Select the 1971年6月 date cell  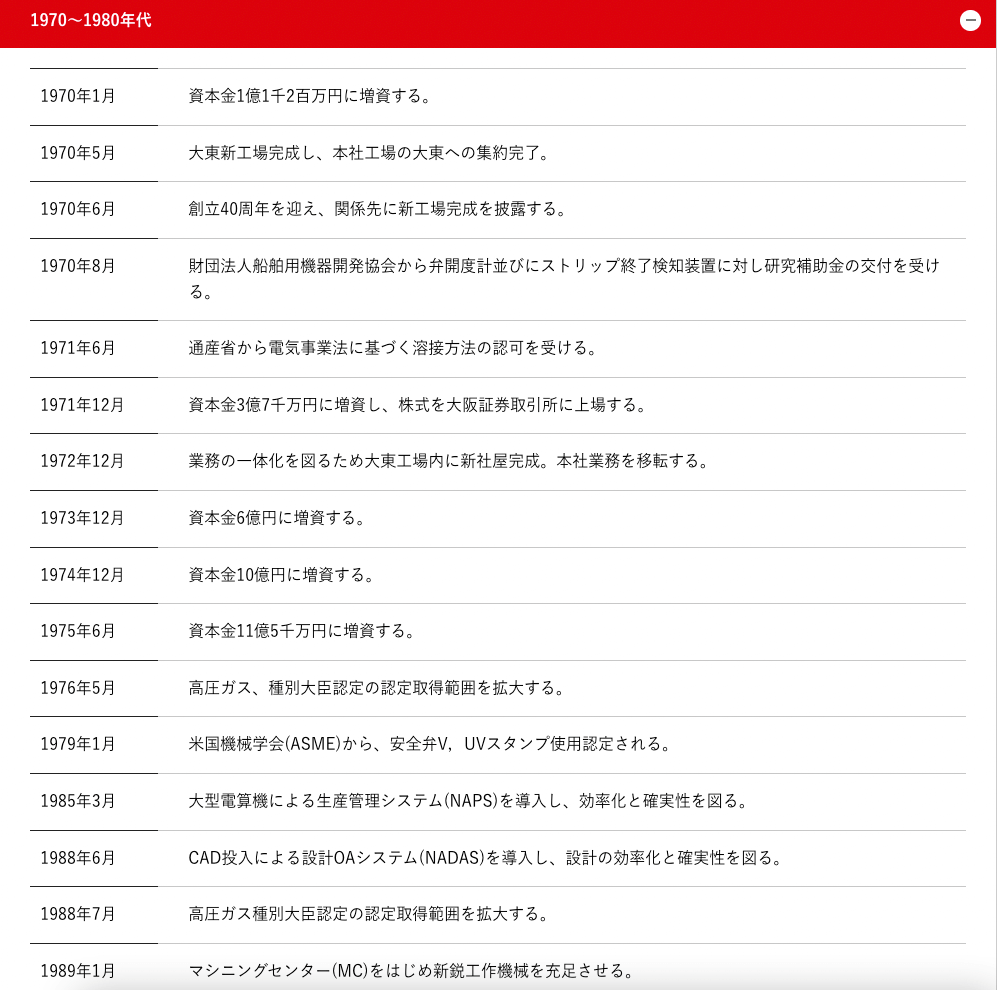[78, 349]
